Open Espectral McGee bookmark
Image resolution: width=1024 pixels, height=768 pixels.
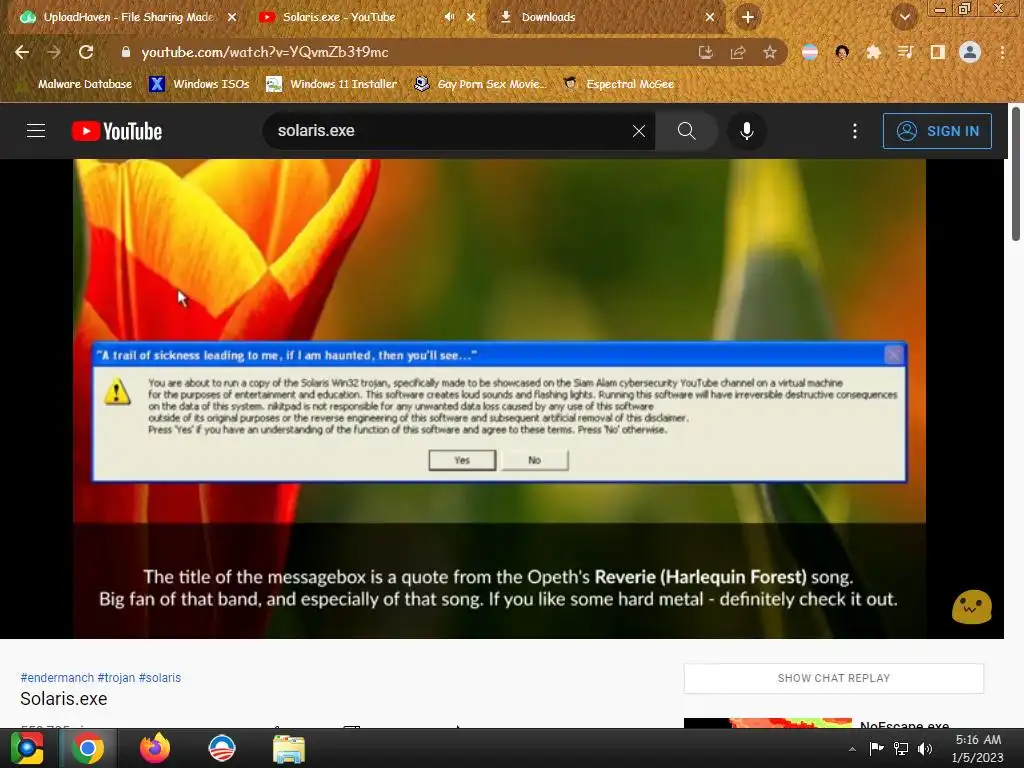point(618,84)
